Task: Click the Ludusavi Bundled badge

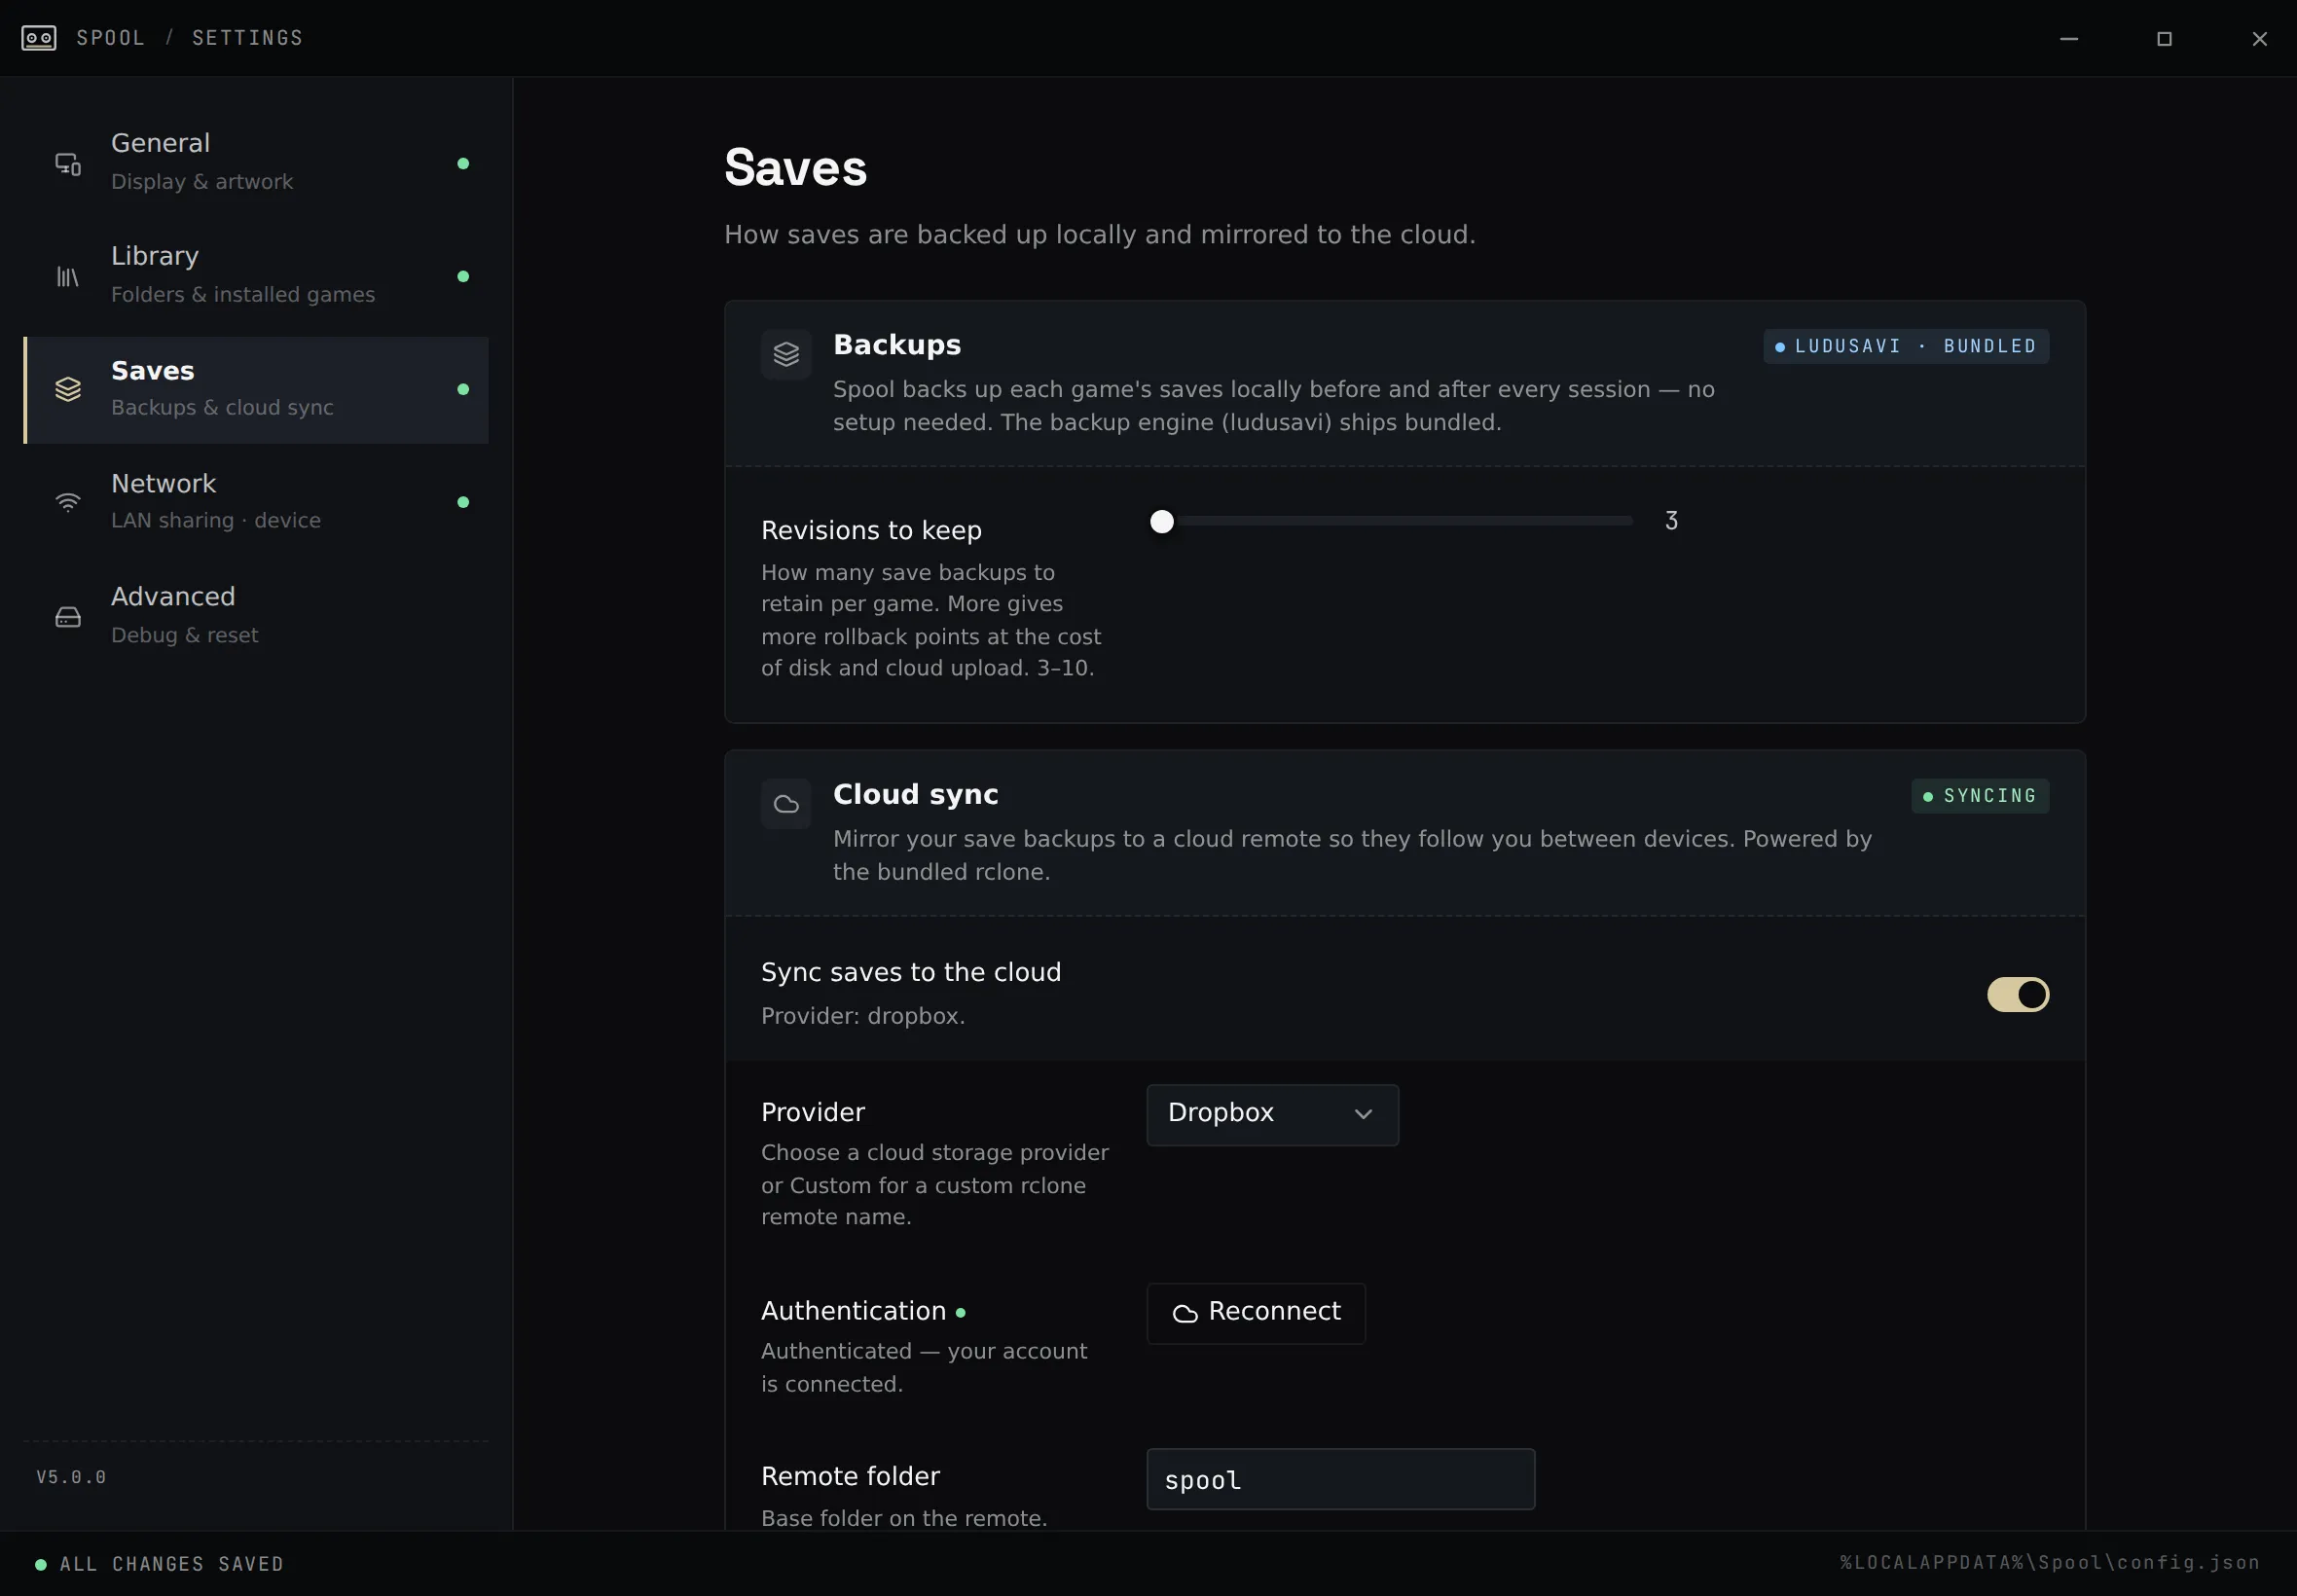Action: point(1906,347)
